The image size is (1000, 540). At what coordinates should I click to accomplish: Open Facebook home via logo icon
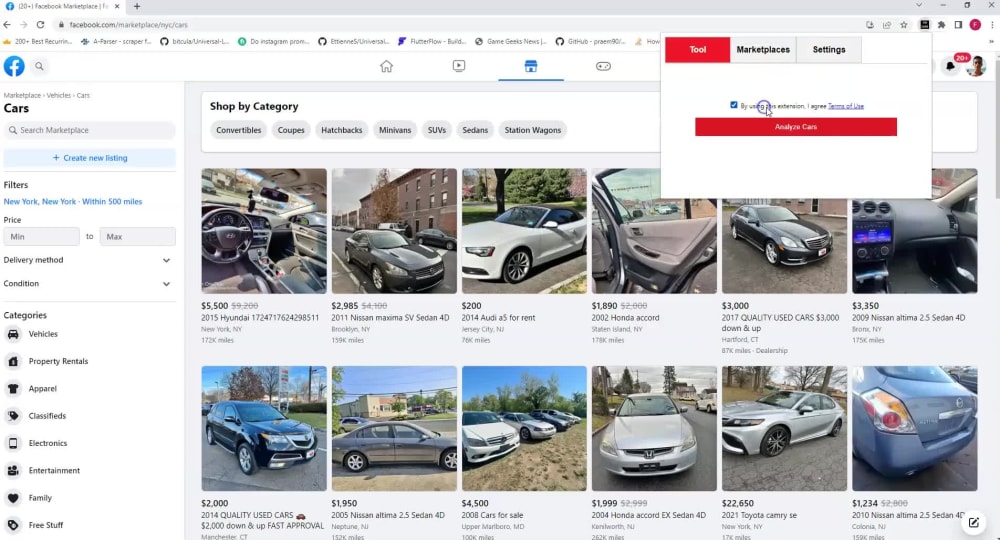[x=14, y=66]
